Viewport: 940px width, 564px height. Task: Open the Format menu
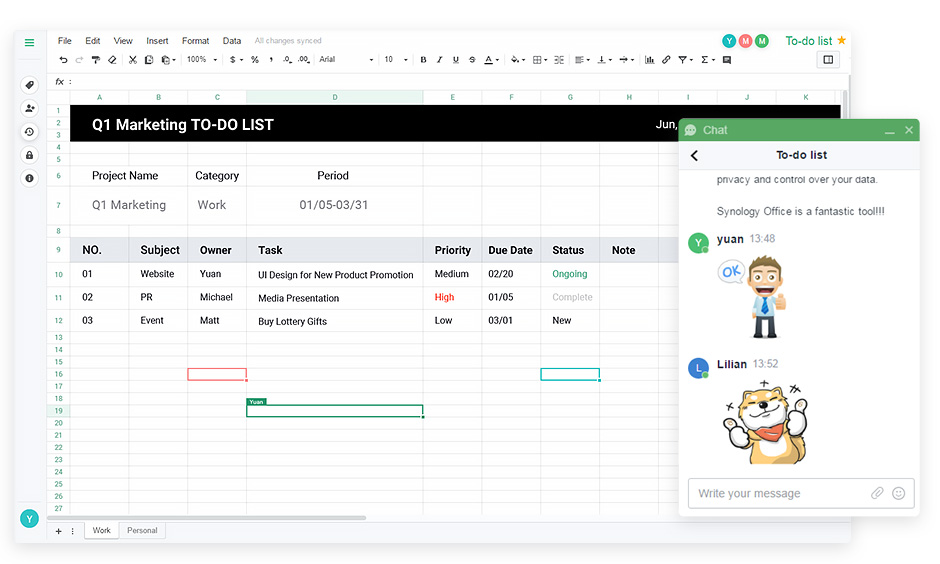[x=195, y=41]
